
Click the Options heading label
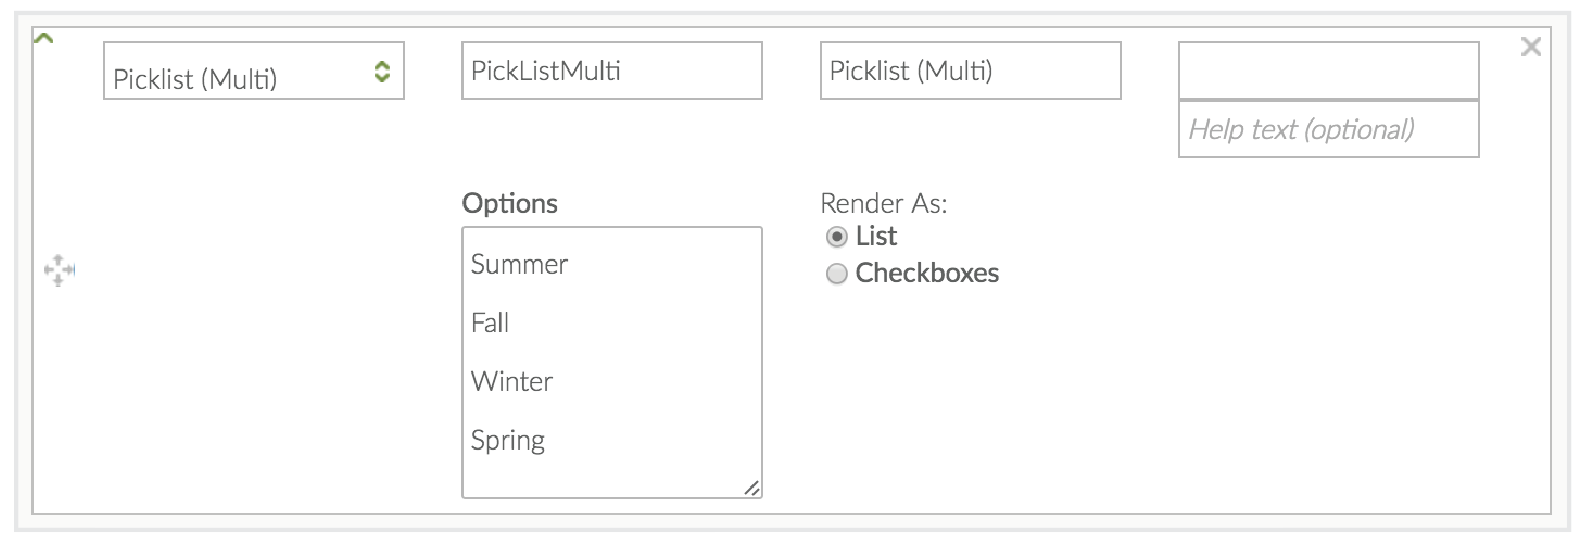(x=510, y=204)
